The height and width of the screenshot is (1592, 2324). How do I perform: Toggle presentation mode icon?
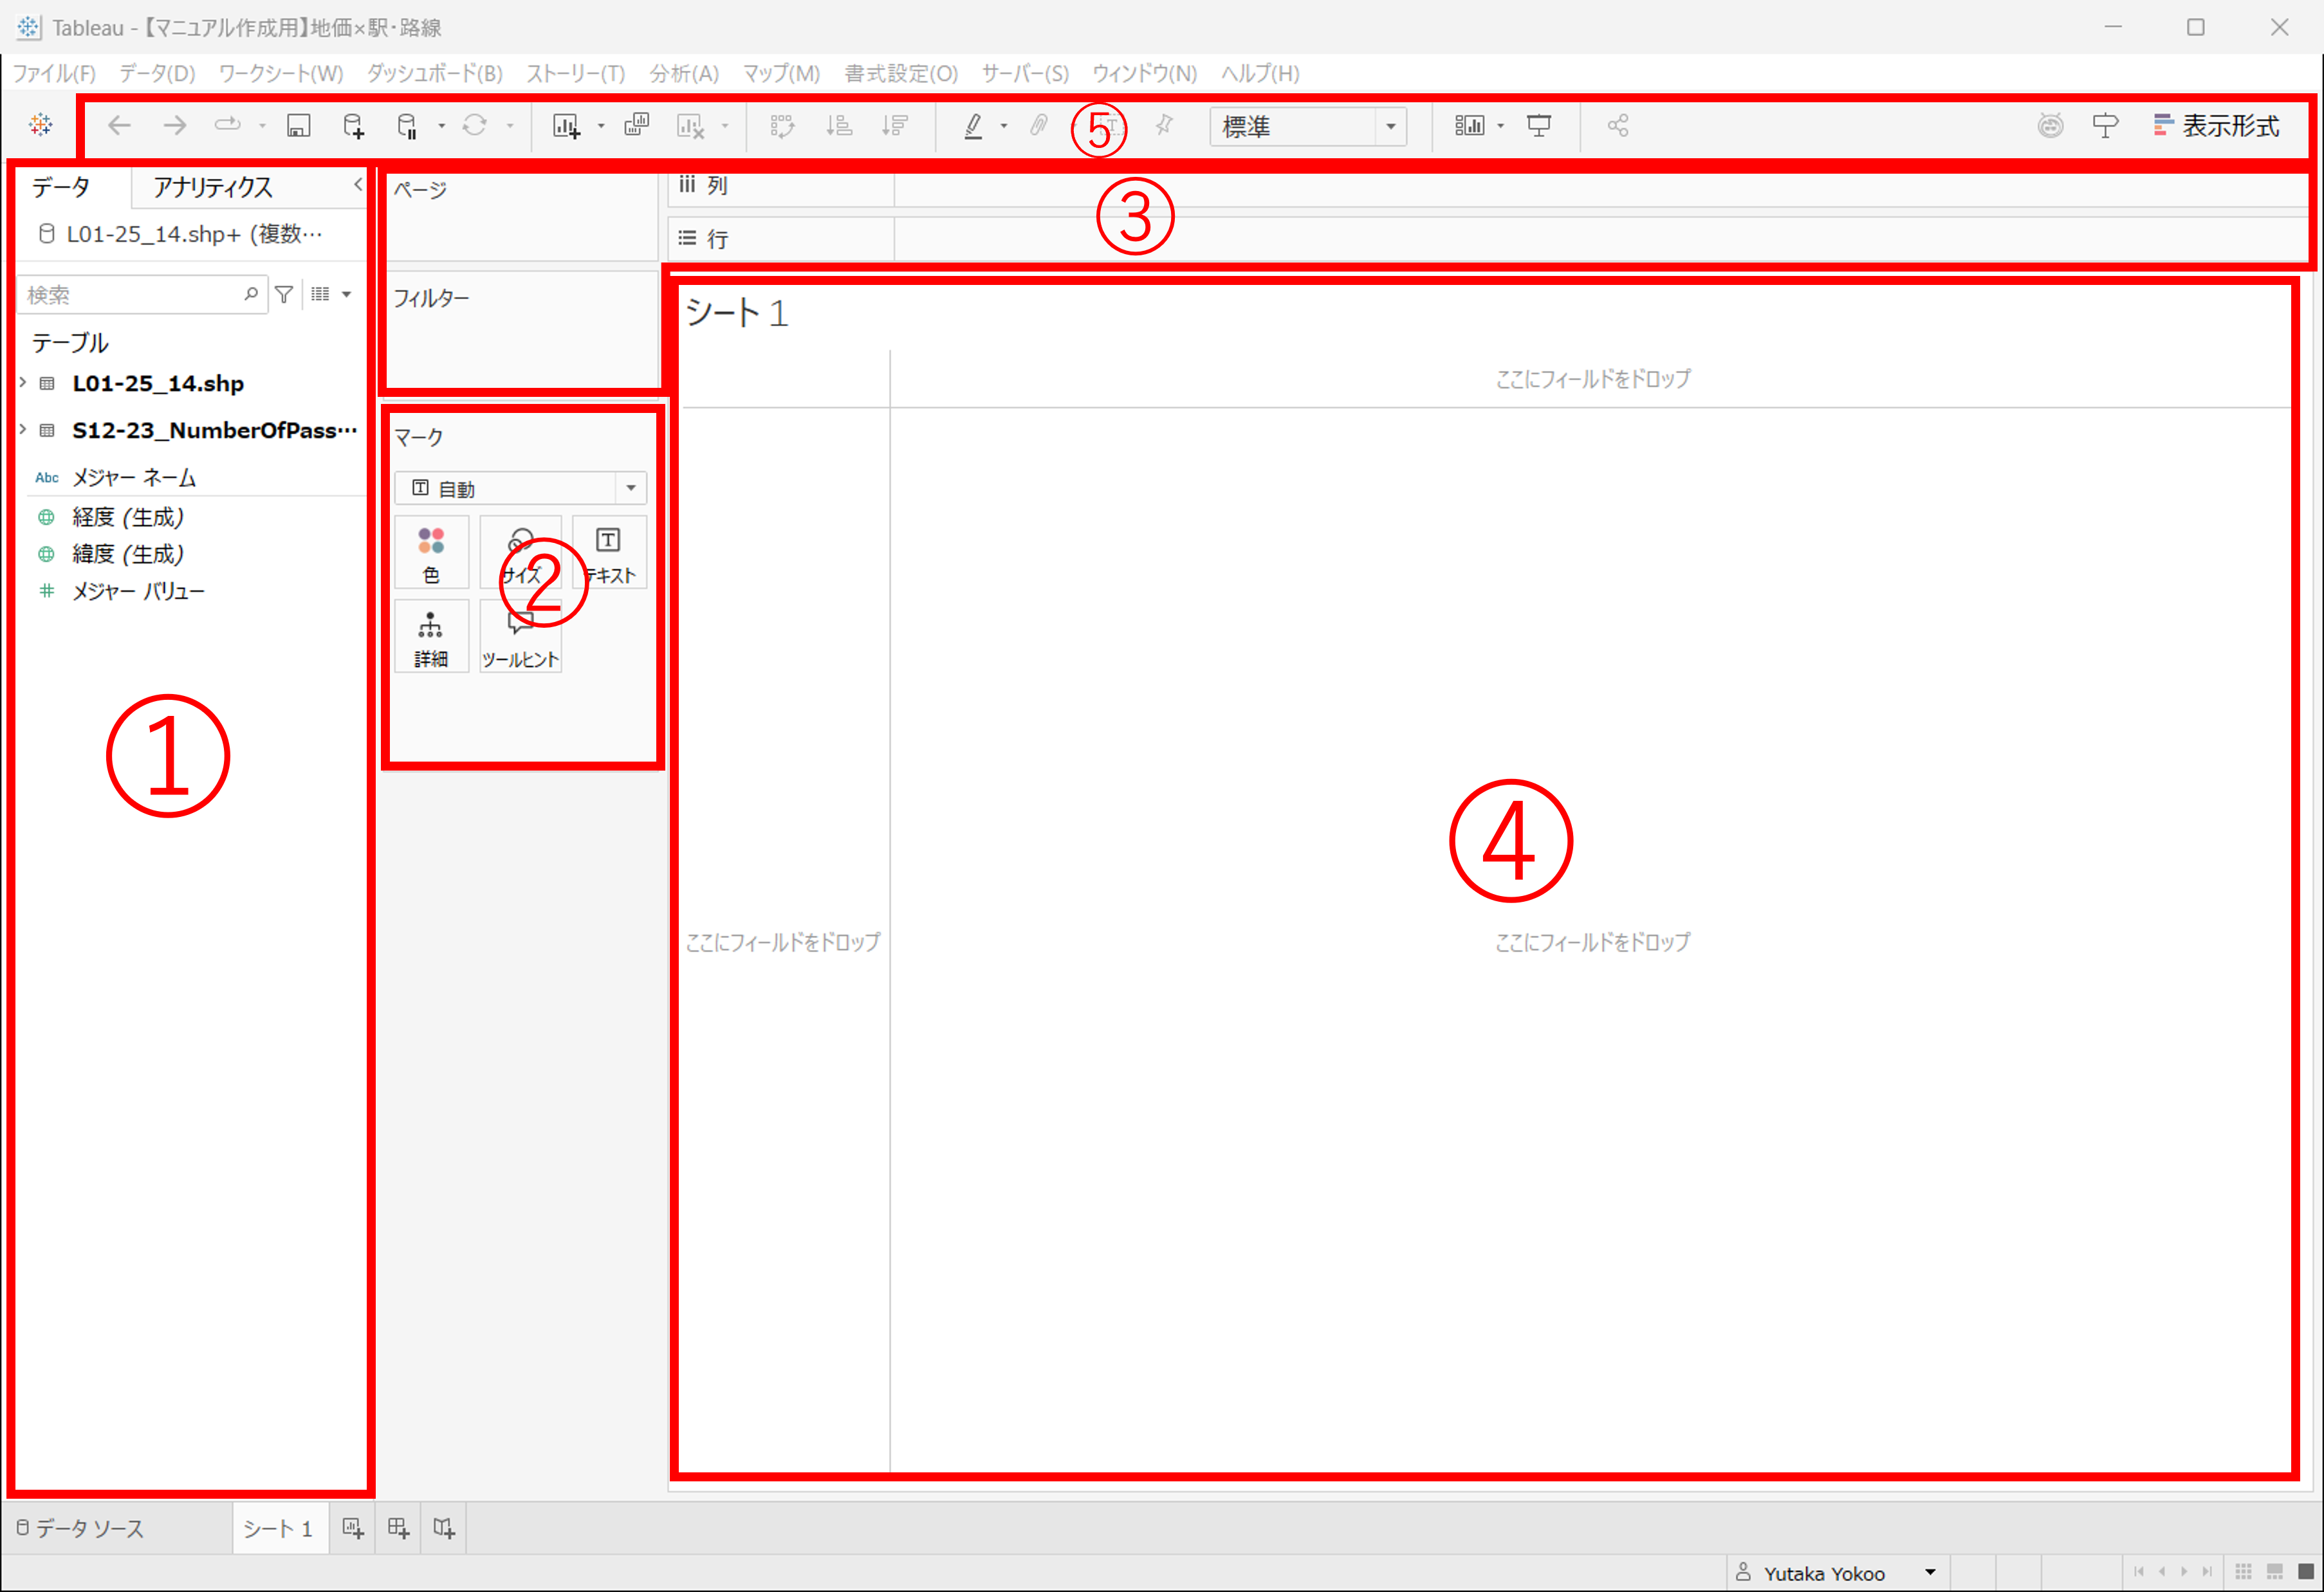(x=1539, y=125)
